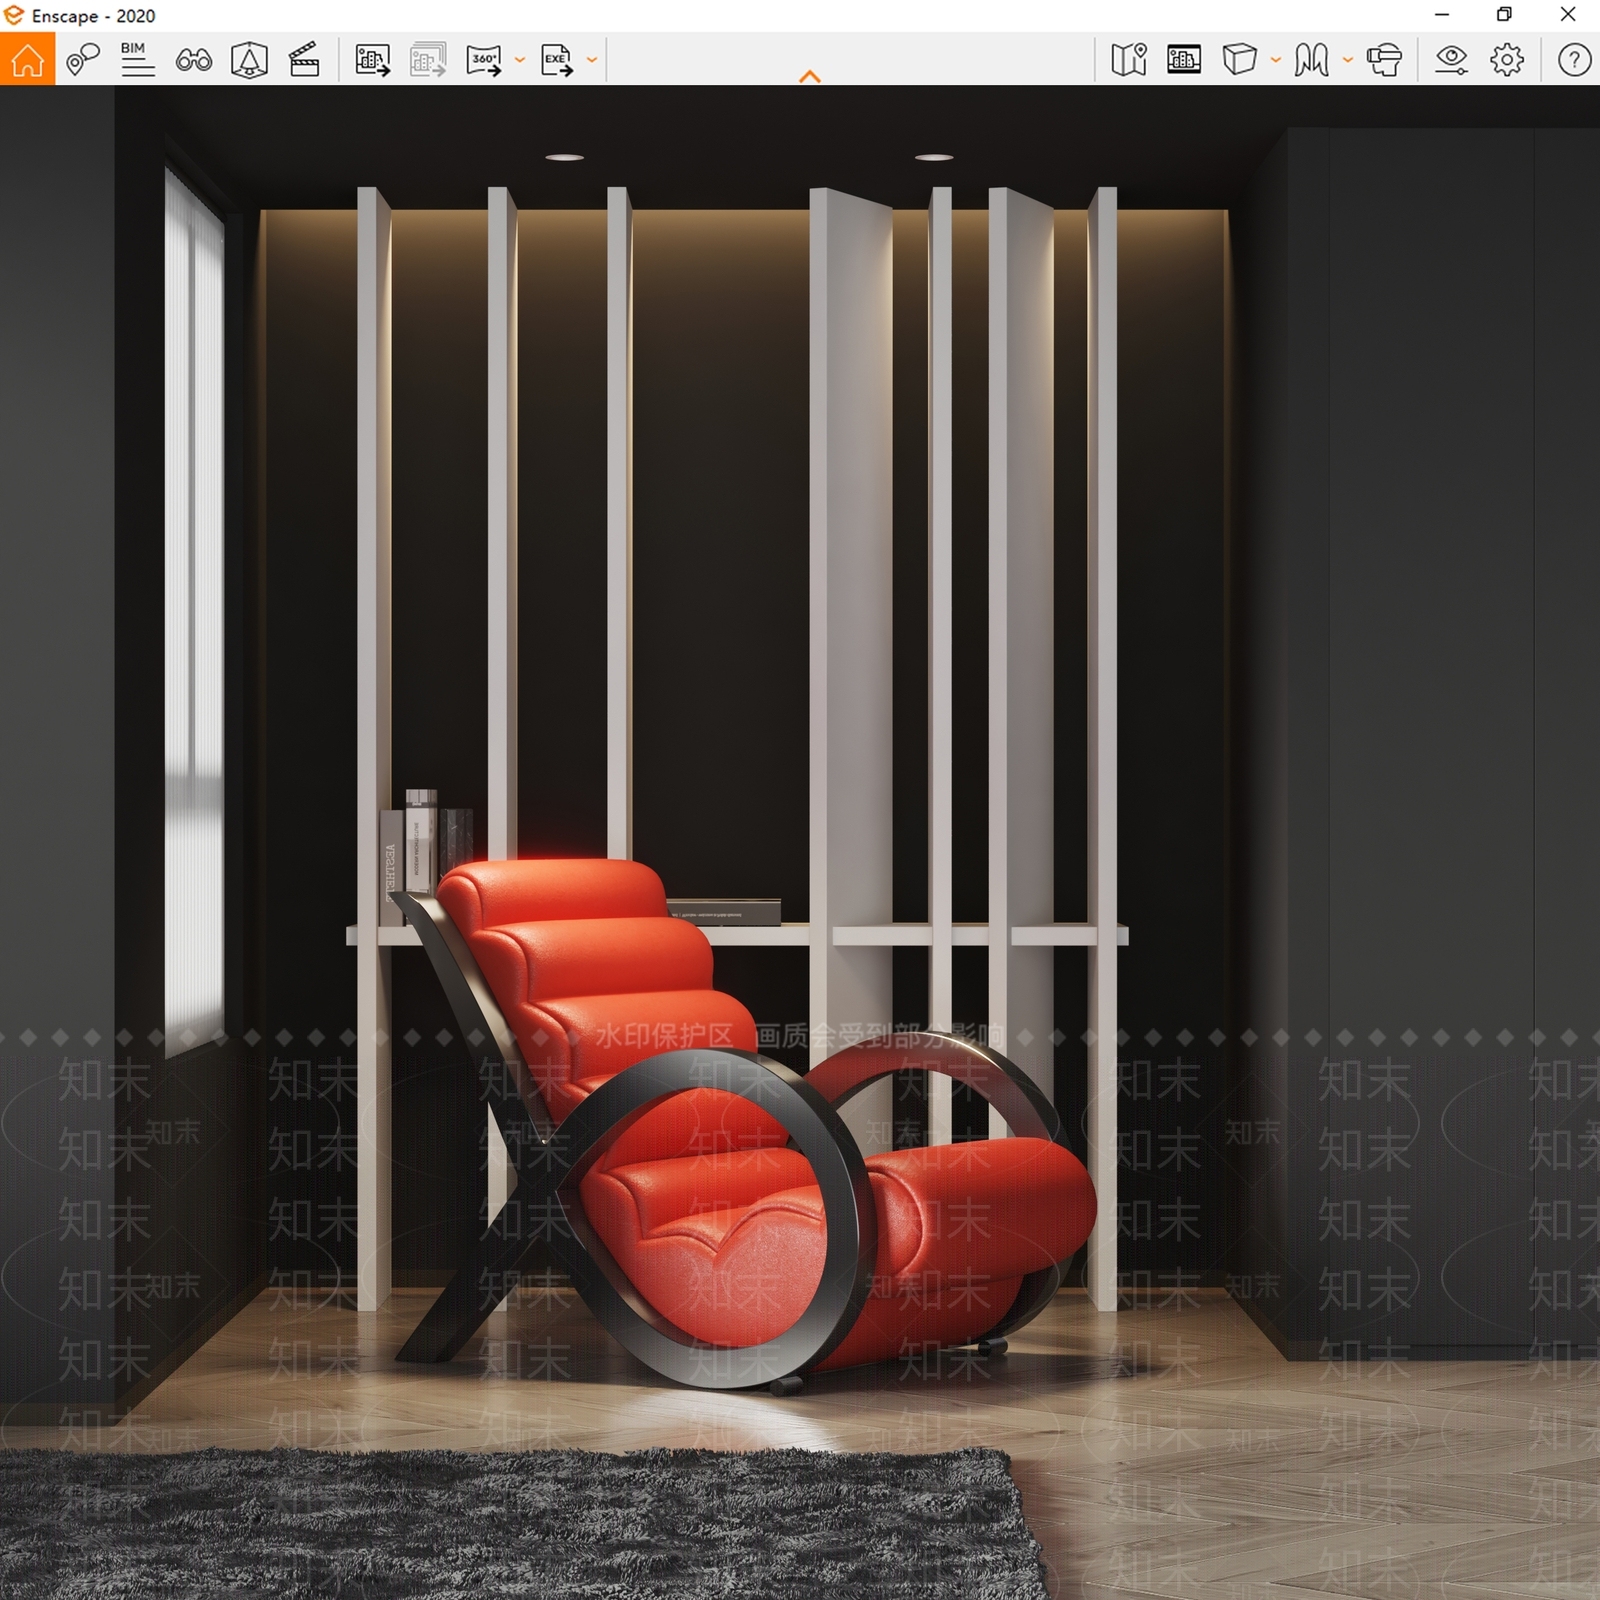
Task: Click the Enscape - 2020 window title
Action: click(x=93, y=16)
